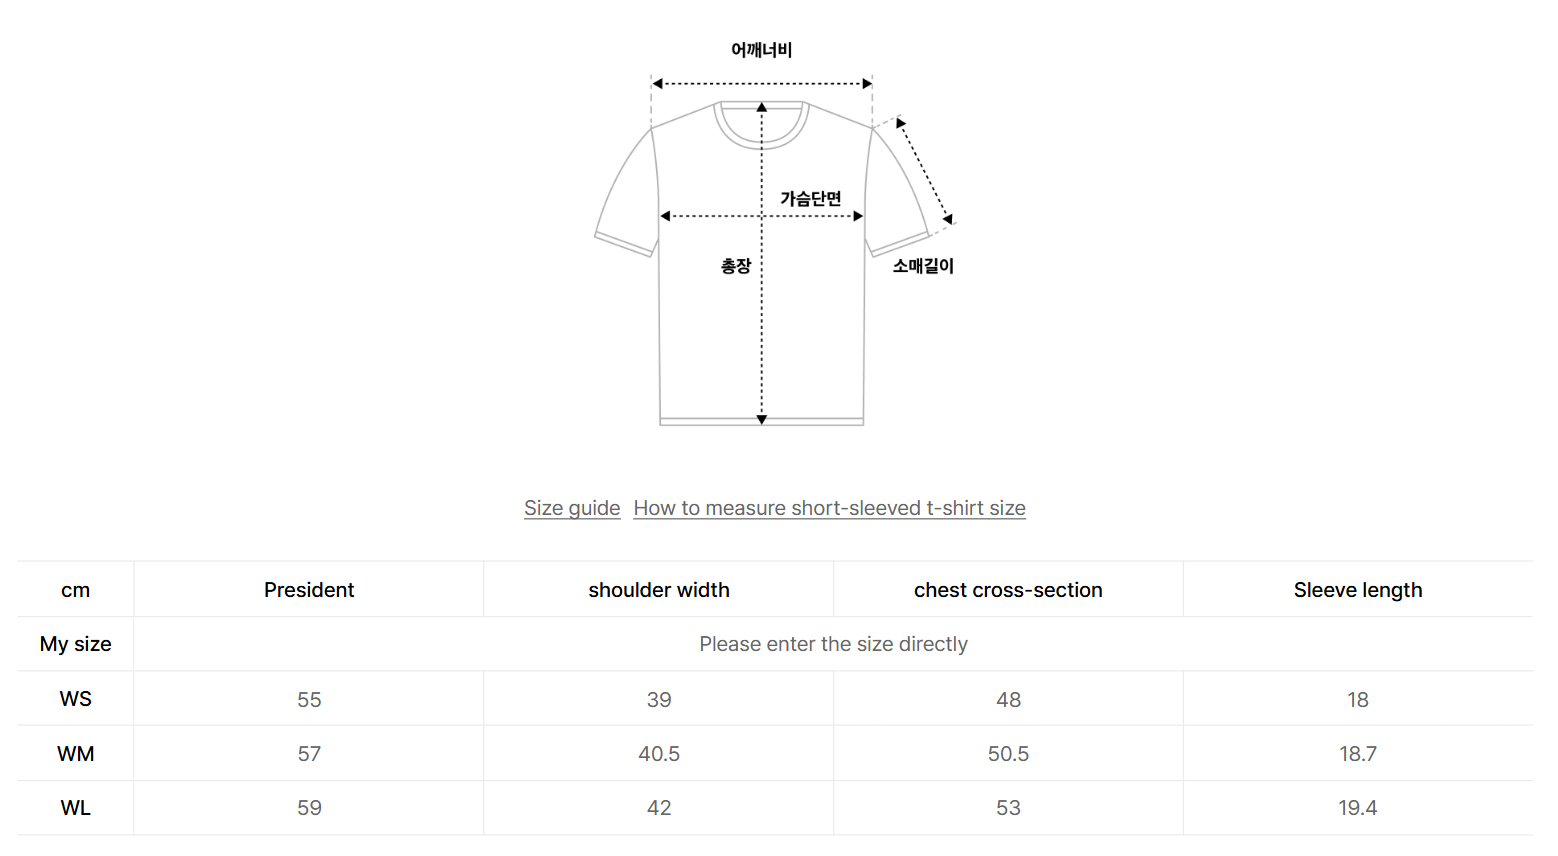The height and width of the screenshot is (856, 1558).
Task: Select the 가슴단면 chest label on diagram
Action: point(810,198)
